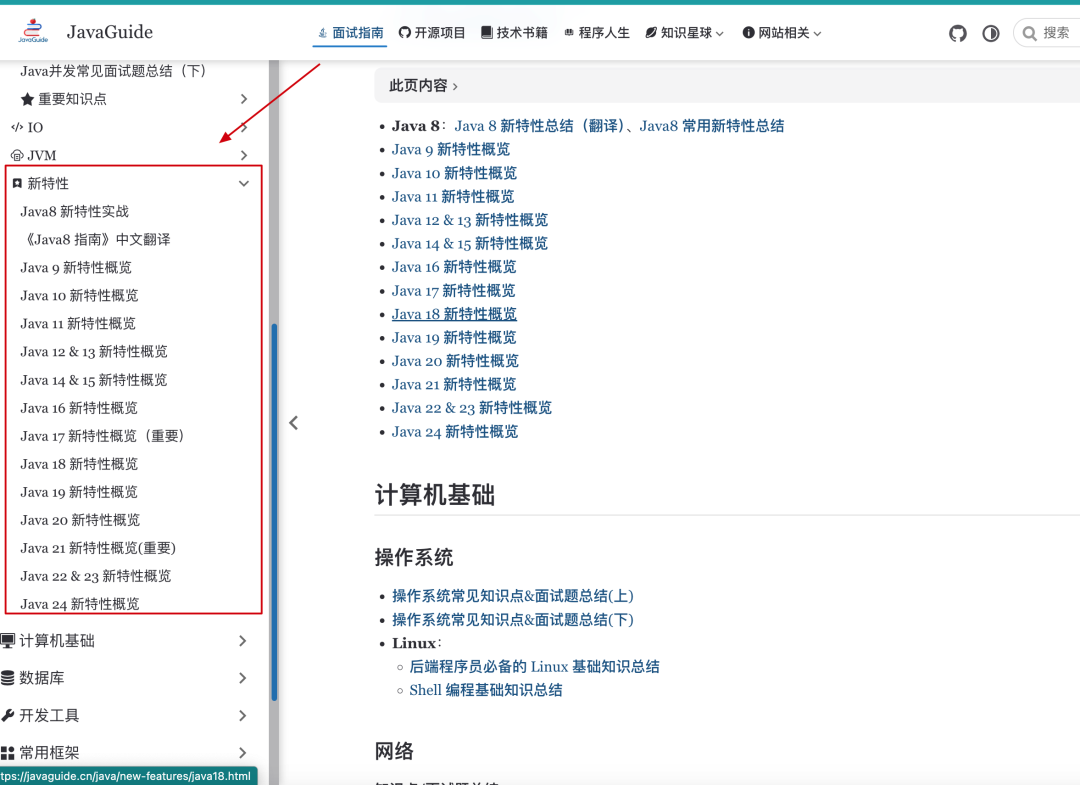Open GitHub via the top-right GitHub icon

(957, 33)
